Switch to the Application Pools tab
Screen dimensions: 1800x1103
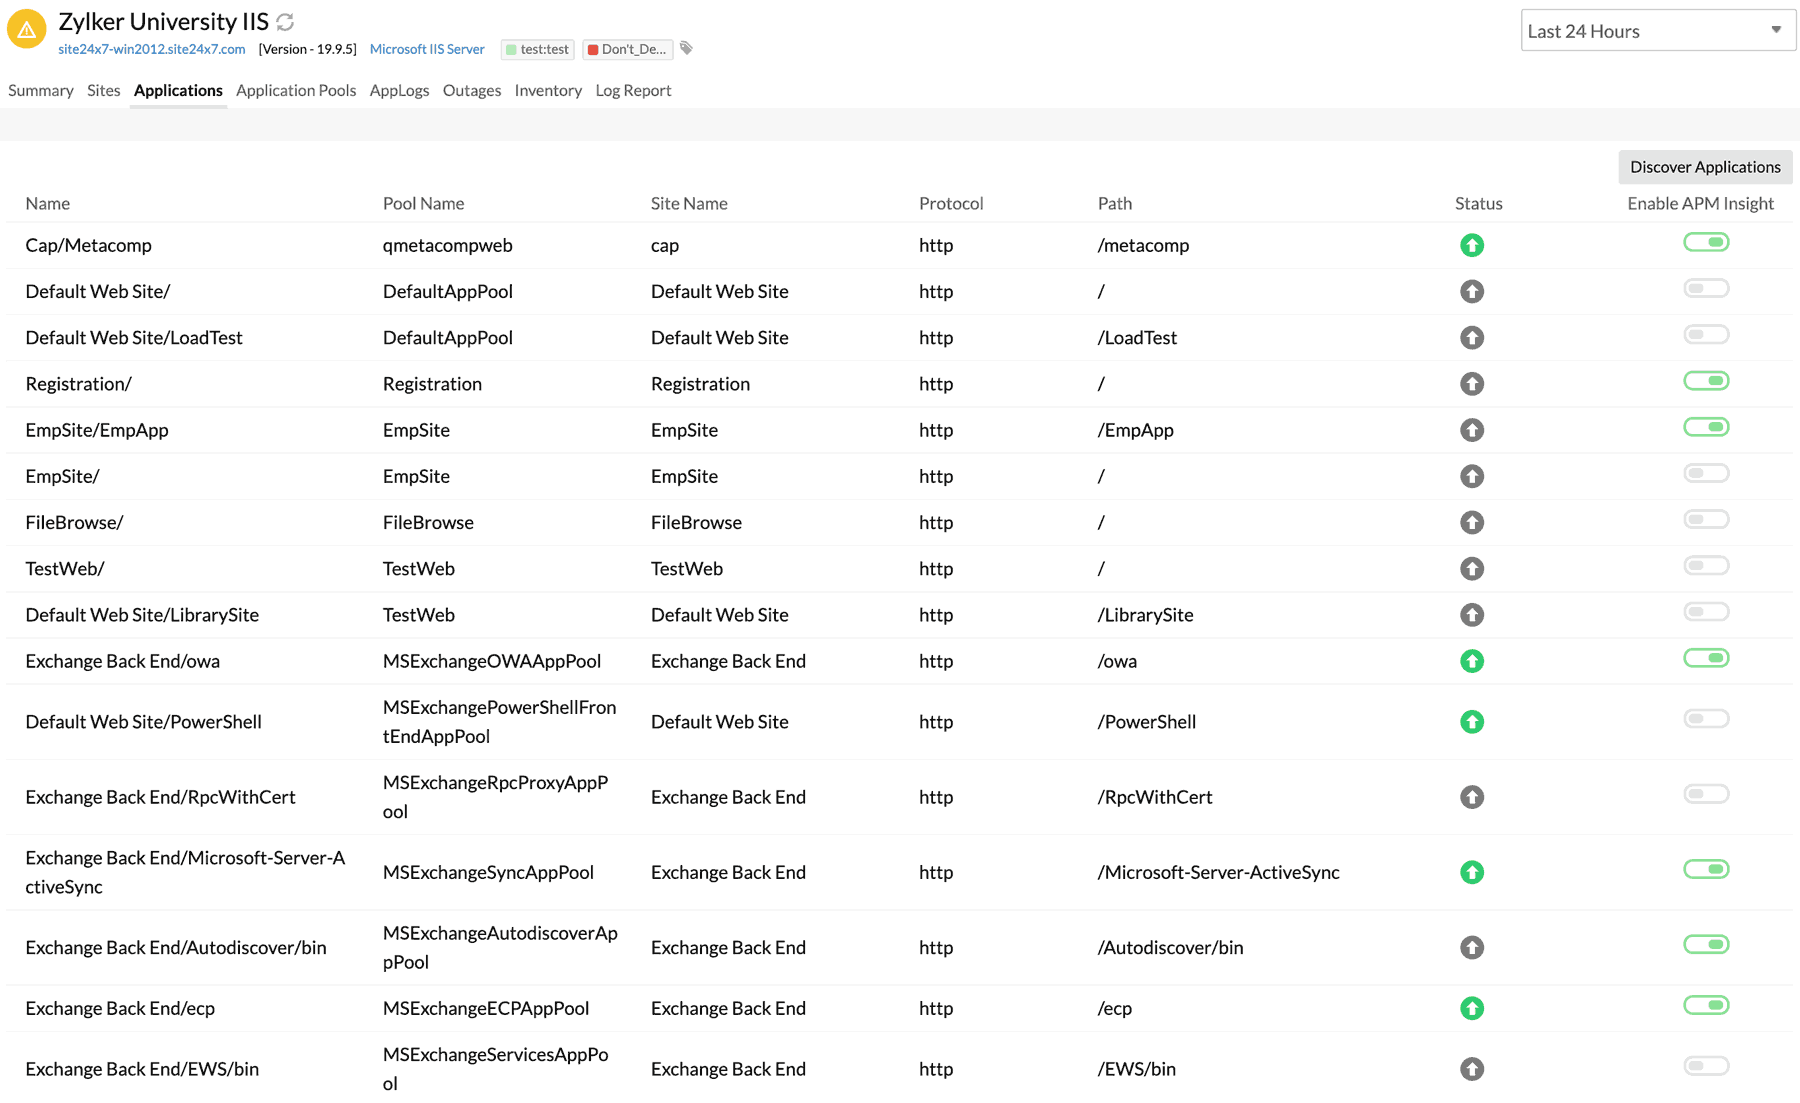coord(295,90)
